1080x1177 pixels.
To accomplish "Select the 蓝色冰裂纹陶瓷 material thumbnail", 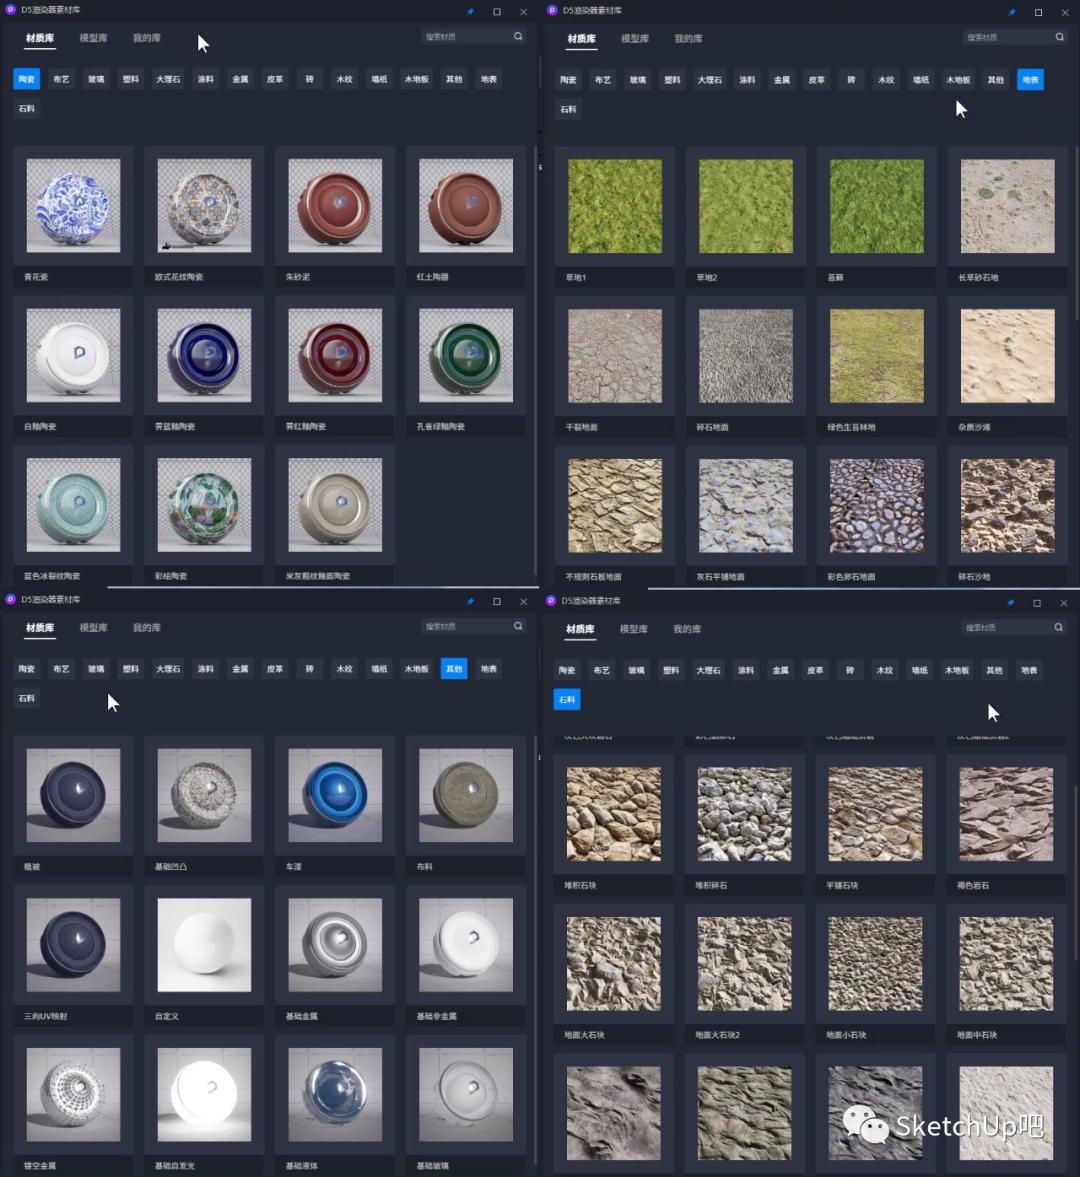I will click(x=73, y=505).
